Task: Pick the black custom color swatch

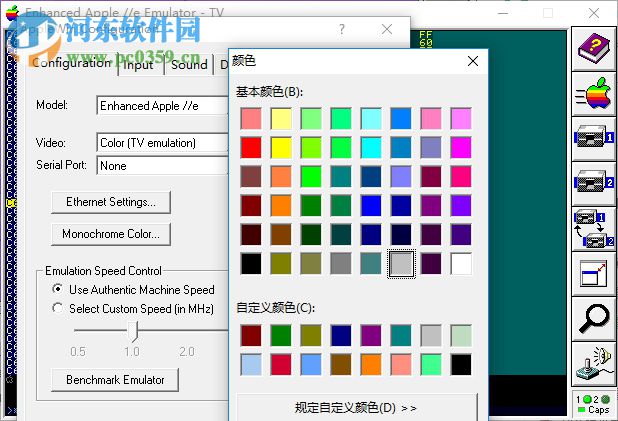Action: (461, 365)
